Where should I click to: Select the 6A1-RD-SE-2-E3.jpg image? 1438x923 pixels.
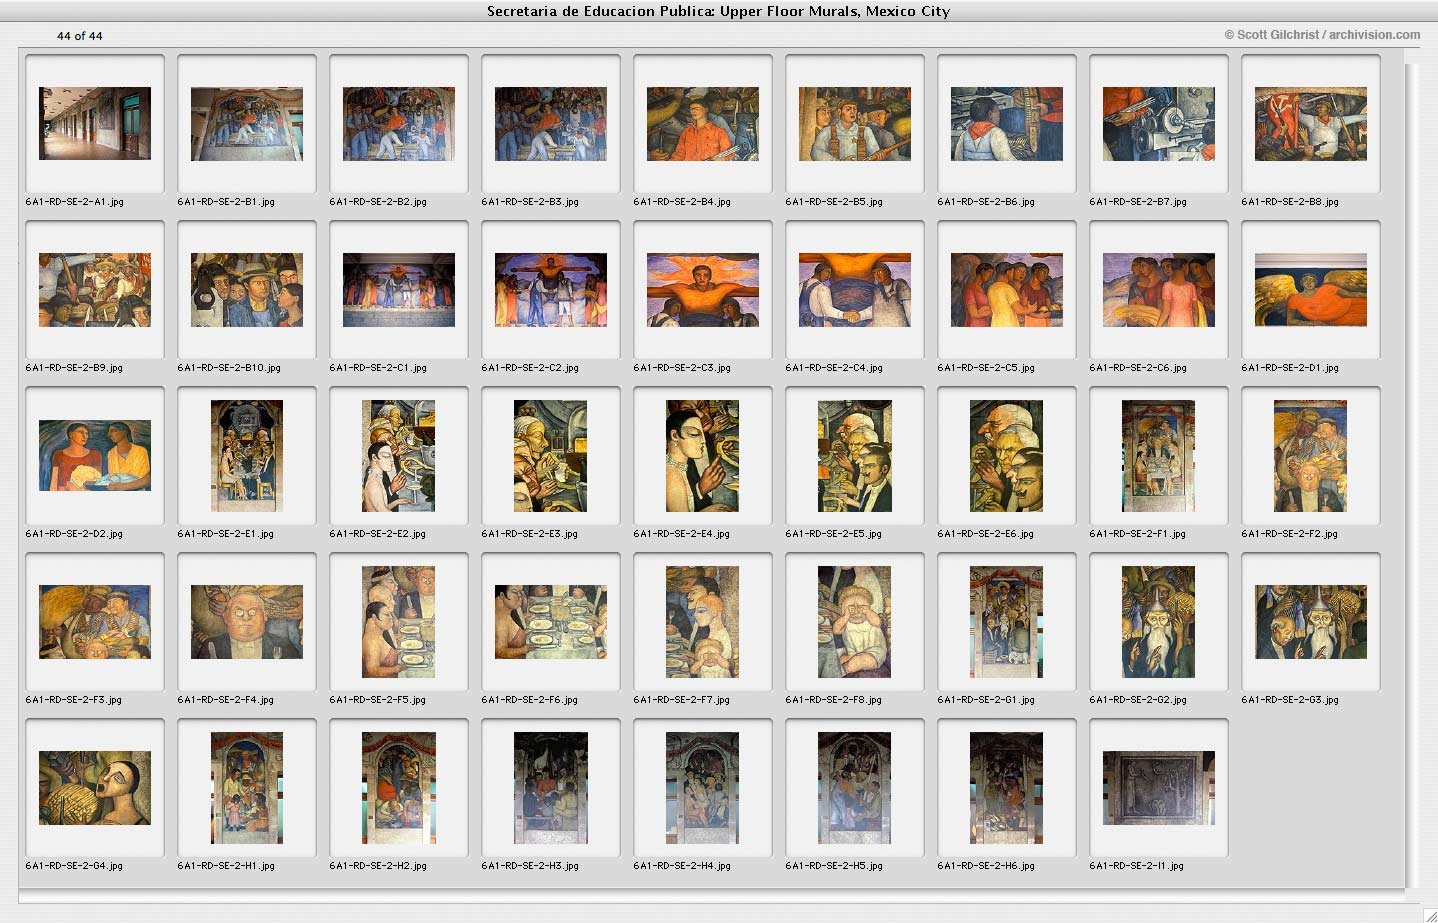[x=551, y=456]
